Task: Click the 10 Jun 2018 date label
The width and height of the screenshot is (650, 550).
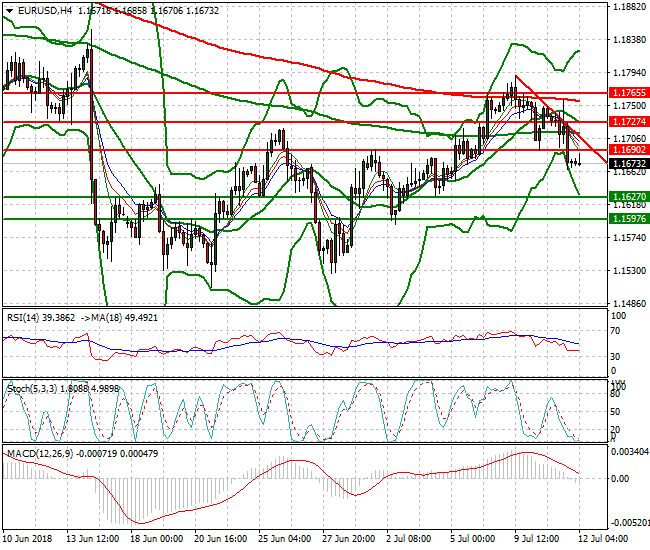Action: (27, 539)
